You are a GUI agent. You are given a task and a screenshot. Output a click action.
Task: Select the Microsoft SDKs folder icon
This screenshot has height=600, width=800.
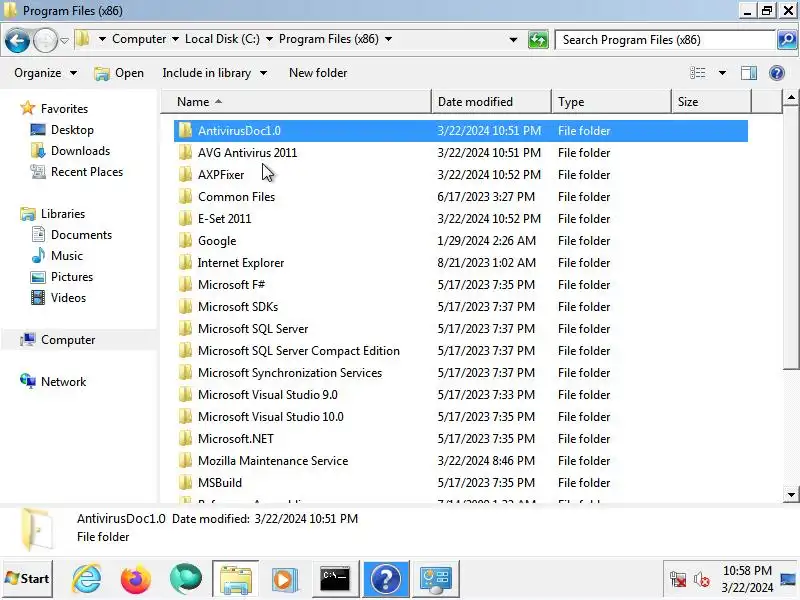click(x=185, y=307)
